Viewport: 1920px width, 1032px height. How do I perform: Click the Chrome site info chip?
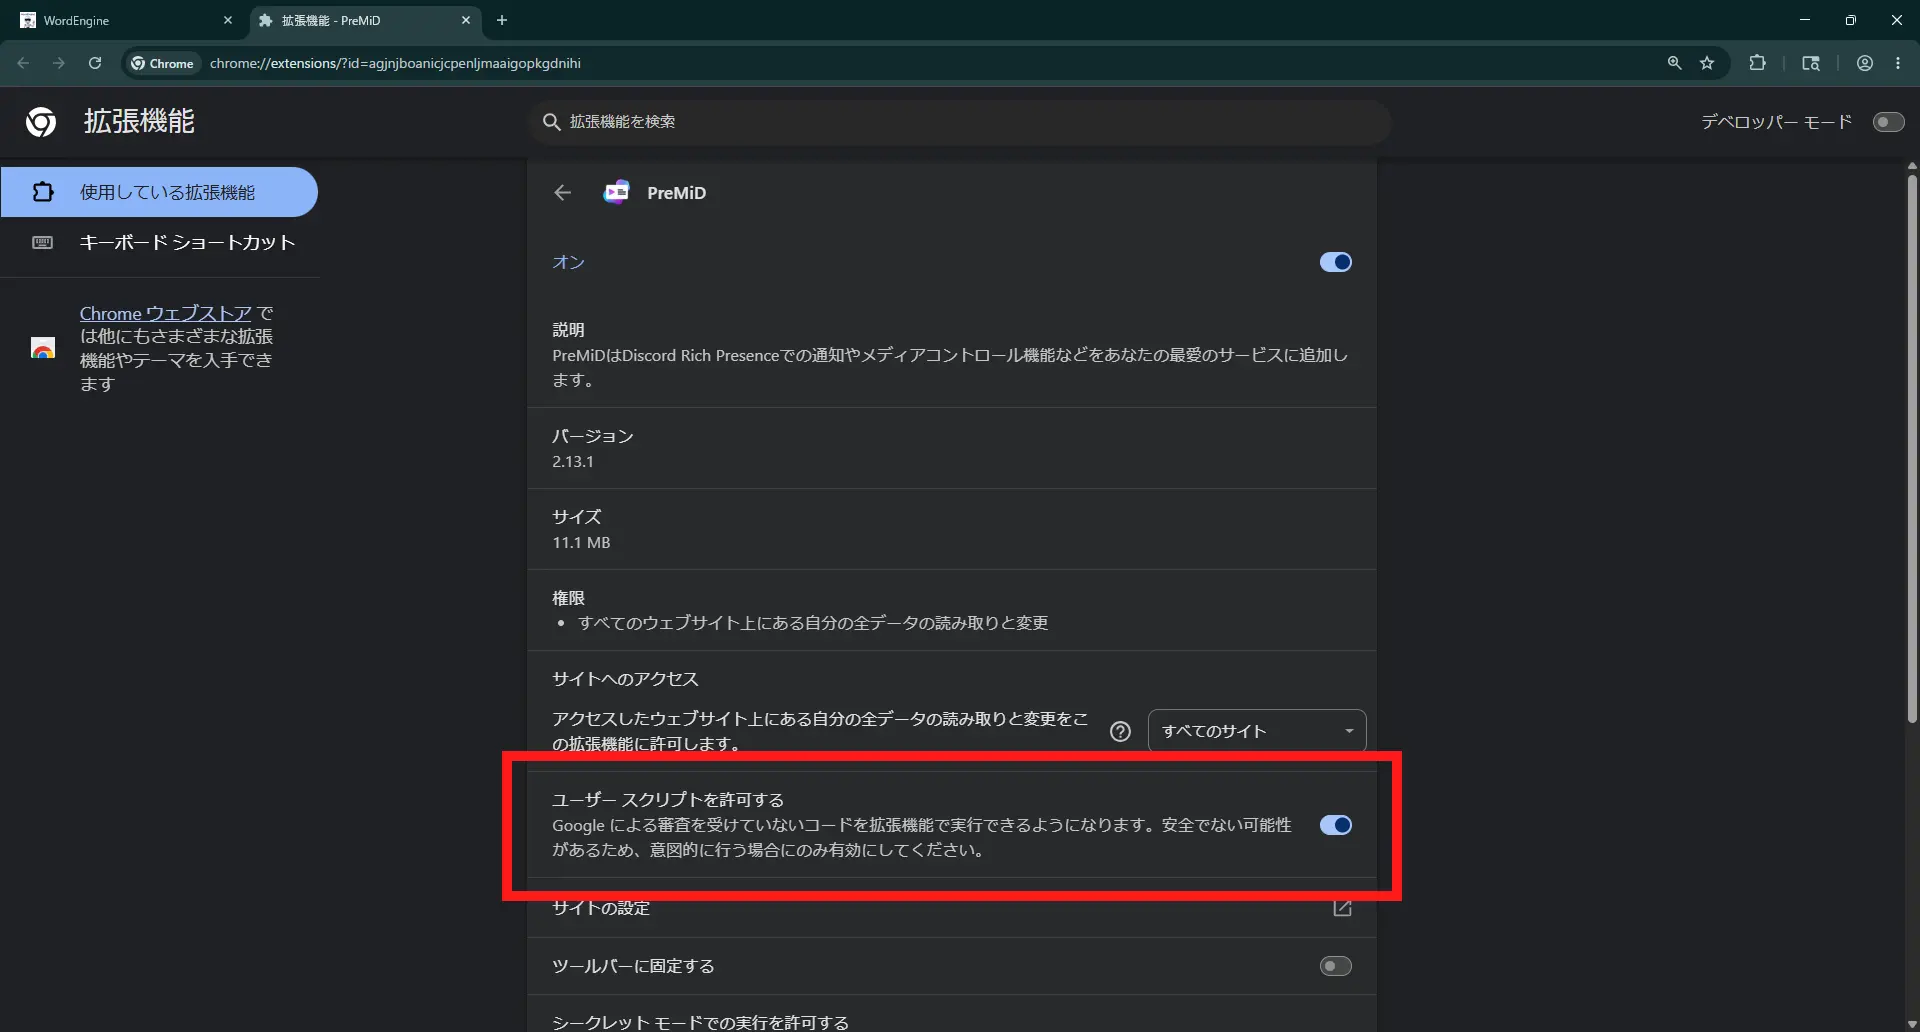pyautogui.click(x=162, y=63)
